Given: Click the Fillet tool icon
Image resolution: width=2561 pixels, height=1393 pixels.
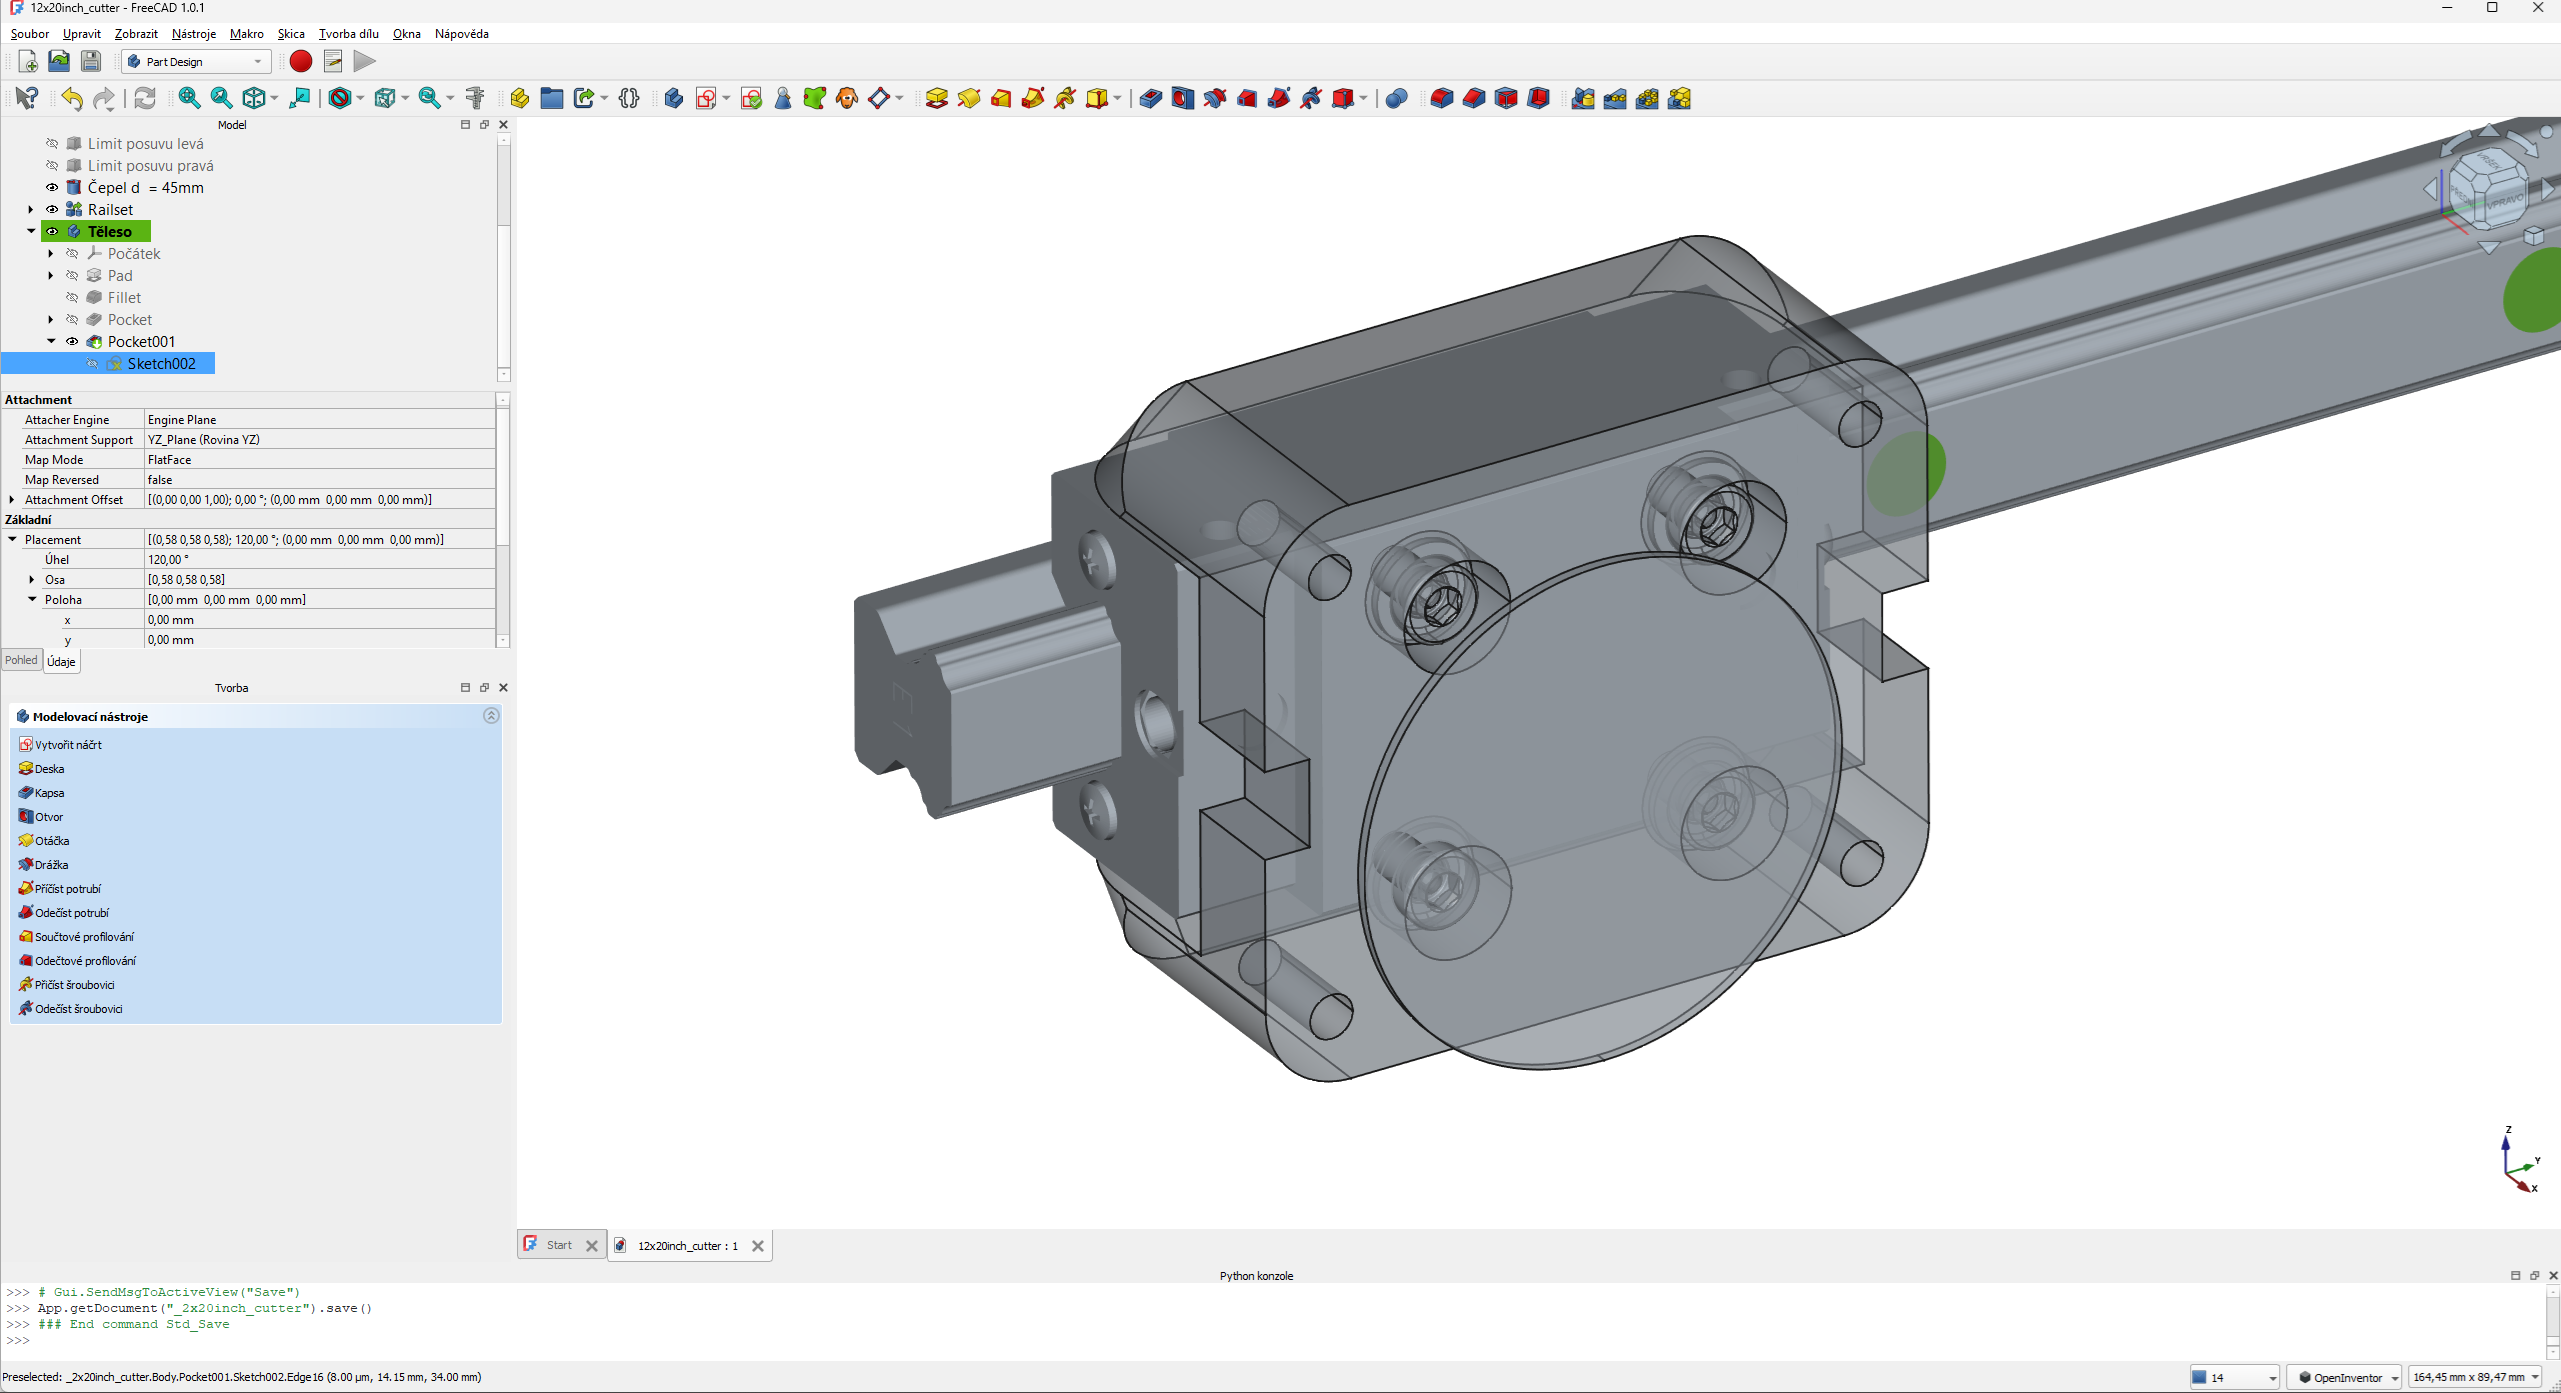Looking at the screenshot, I should point(1441,98).
